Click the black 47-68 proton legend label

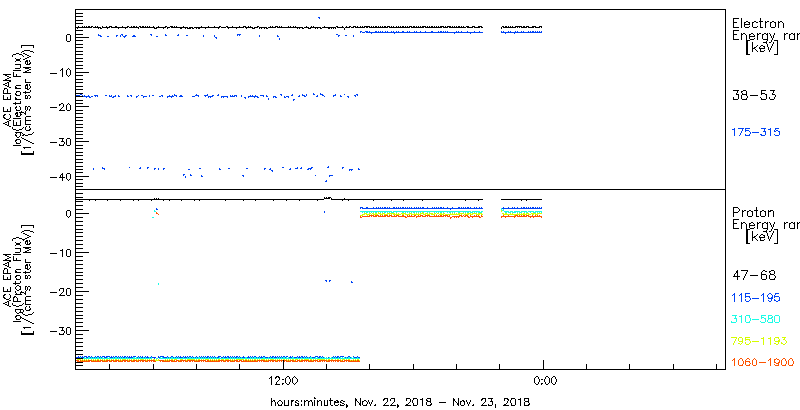[754, 276]
